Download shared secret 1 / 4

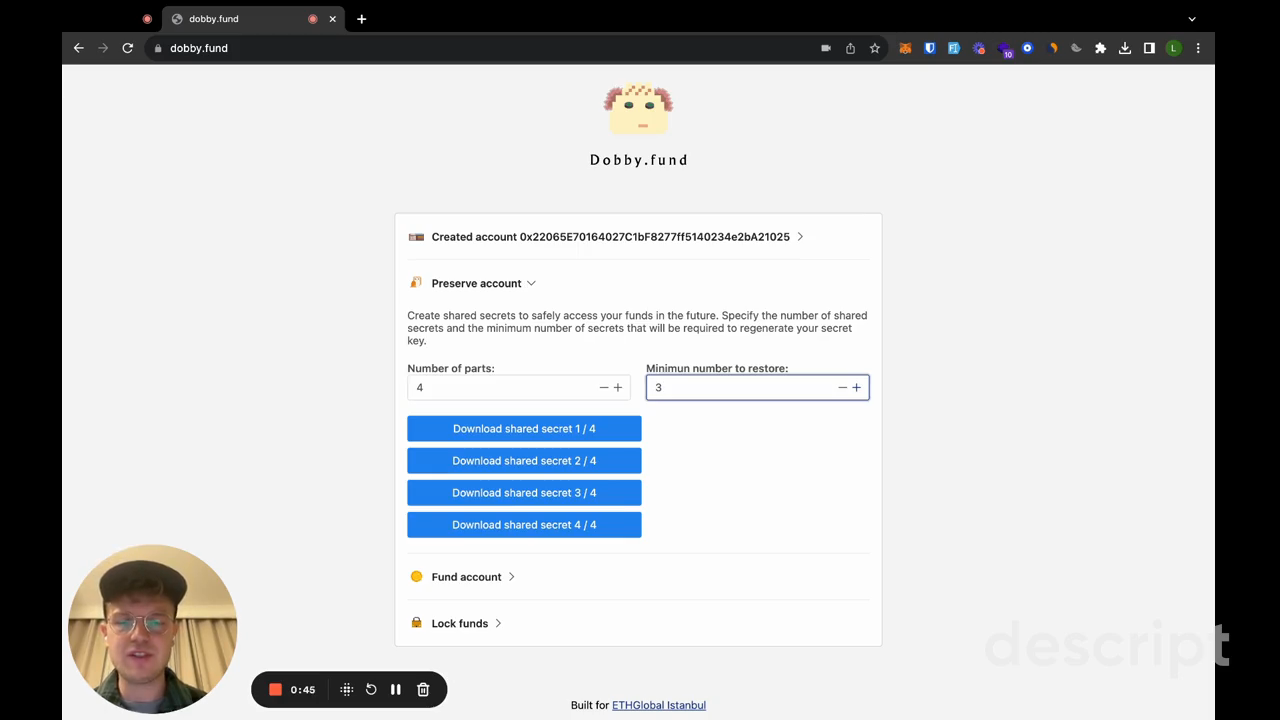pos(524,429)
